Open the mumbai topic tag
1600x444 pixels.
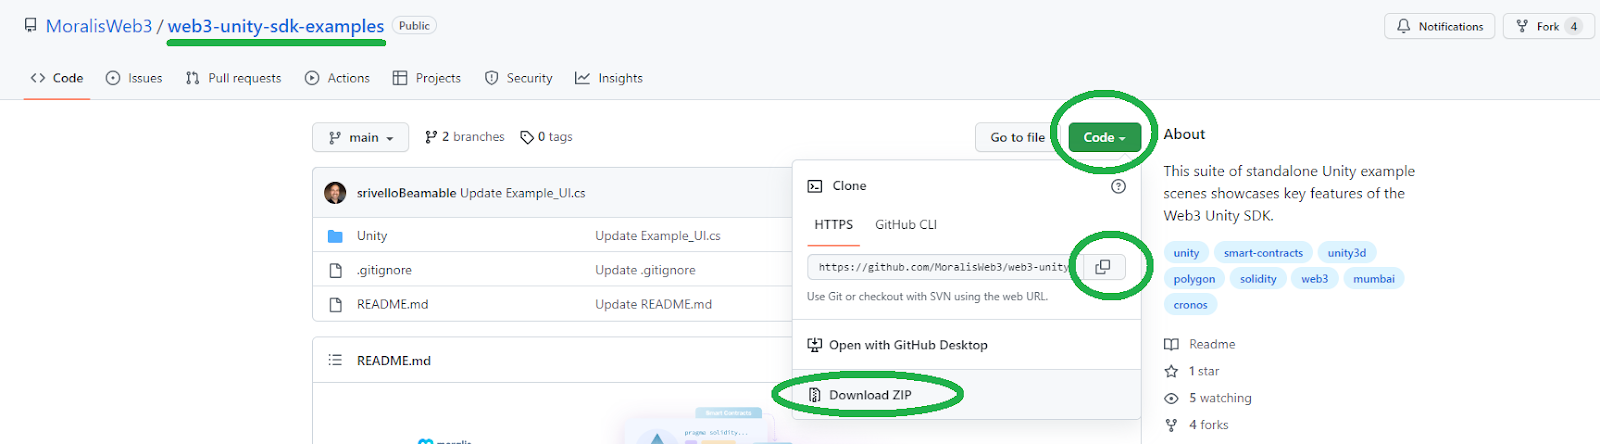(x=1373, y=279)
